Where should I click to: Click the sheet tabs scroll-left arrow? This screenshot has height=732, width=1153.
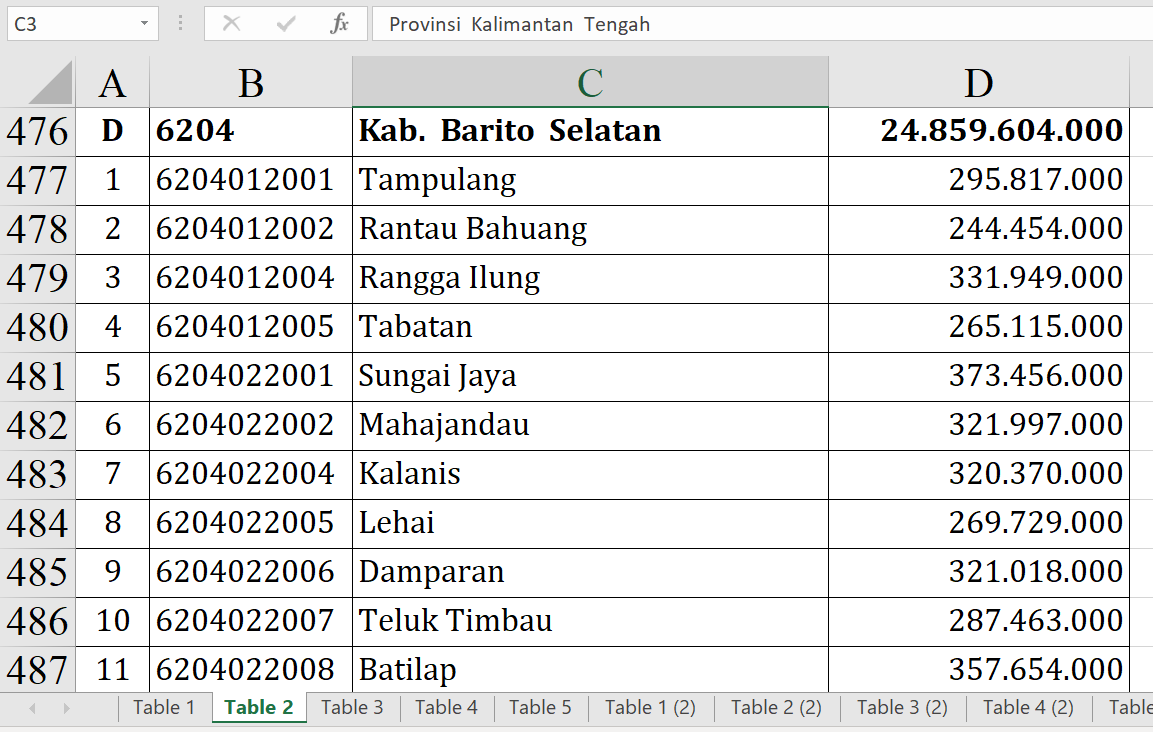coord(32,708)
